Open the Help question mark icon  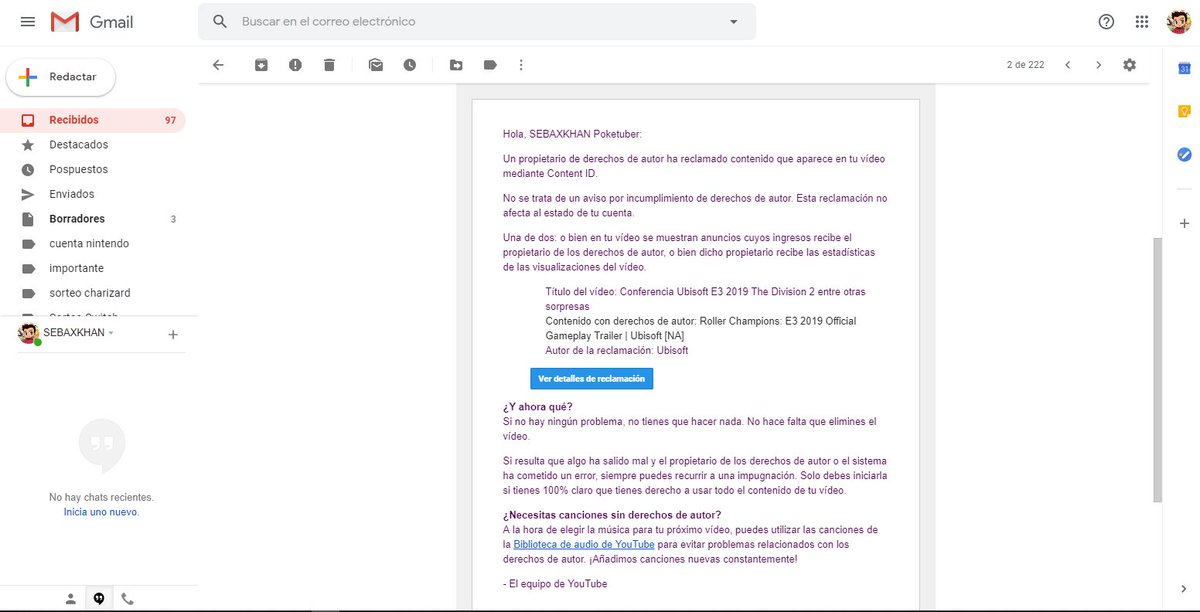[x=1106, y=22]
